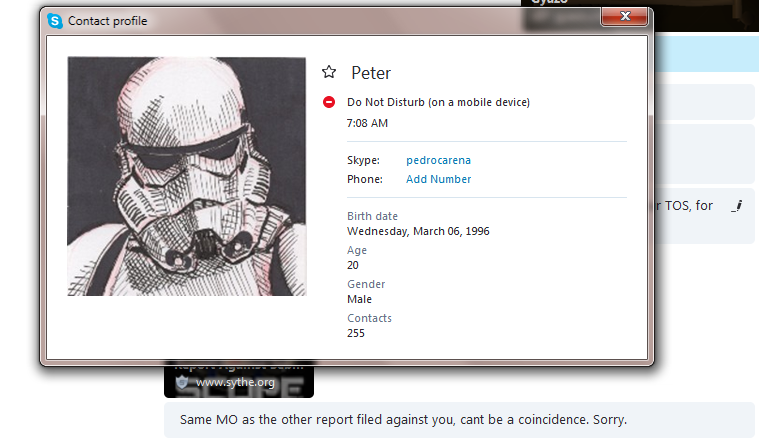Click the red Do Not Disturb status icon

point(329,102)
